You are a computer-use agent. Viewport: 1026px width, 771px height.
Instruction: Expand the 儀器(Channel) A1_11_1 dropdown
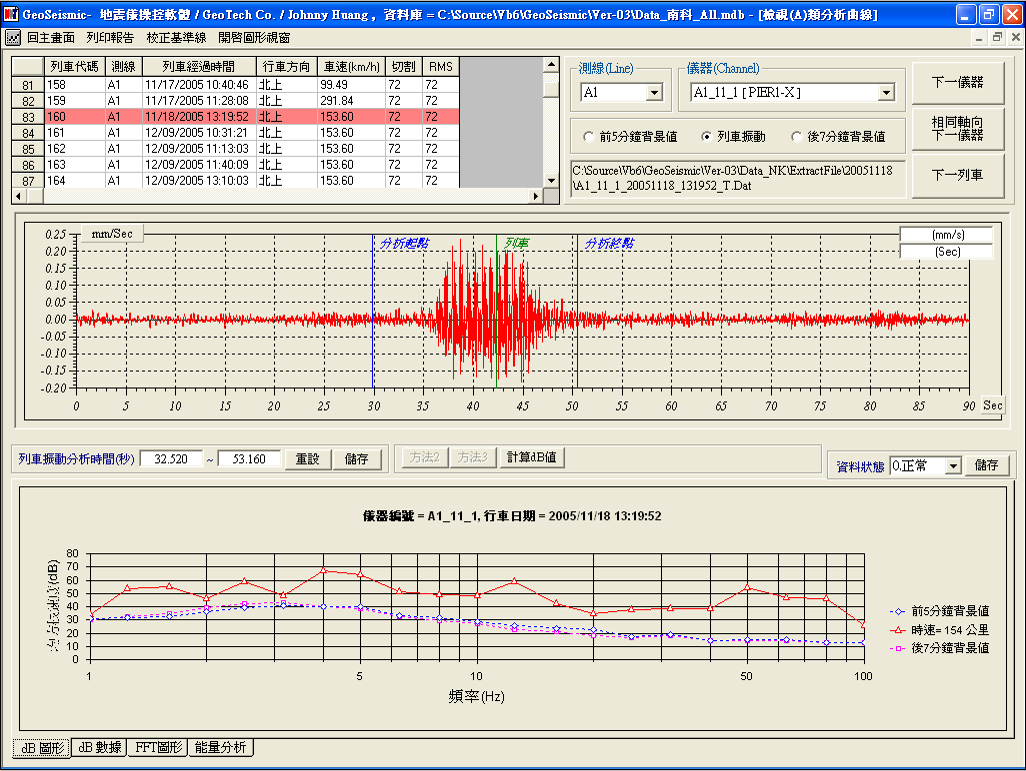coord(886,93)
